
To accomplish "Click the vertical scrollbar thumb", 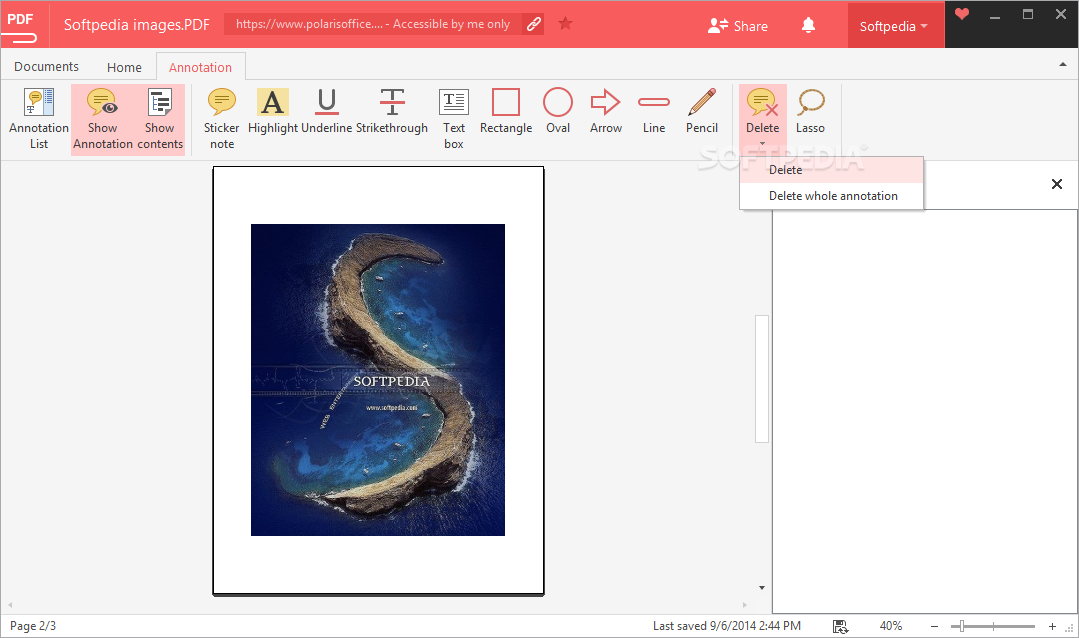I will point(762,379).
